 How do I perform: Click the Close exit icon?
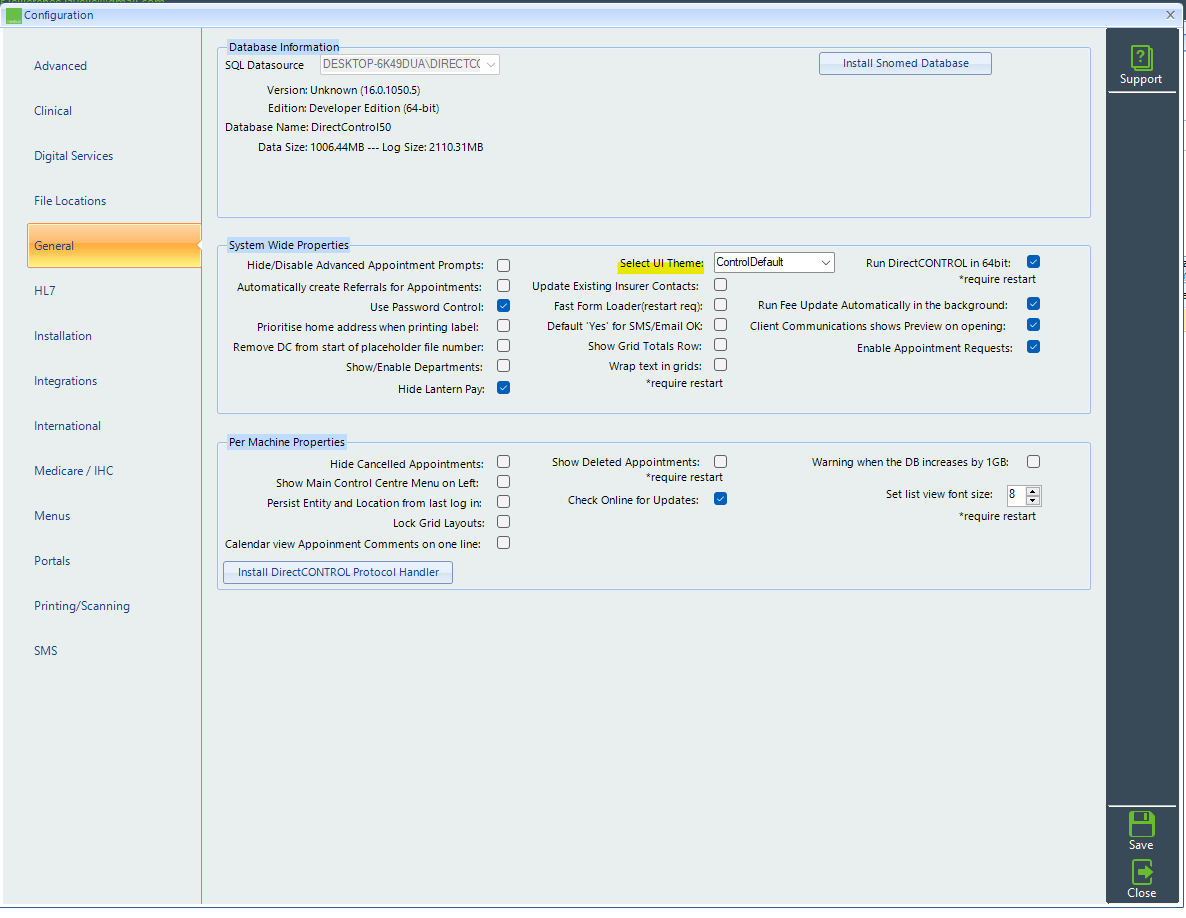tap(1141, 872)
